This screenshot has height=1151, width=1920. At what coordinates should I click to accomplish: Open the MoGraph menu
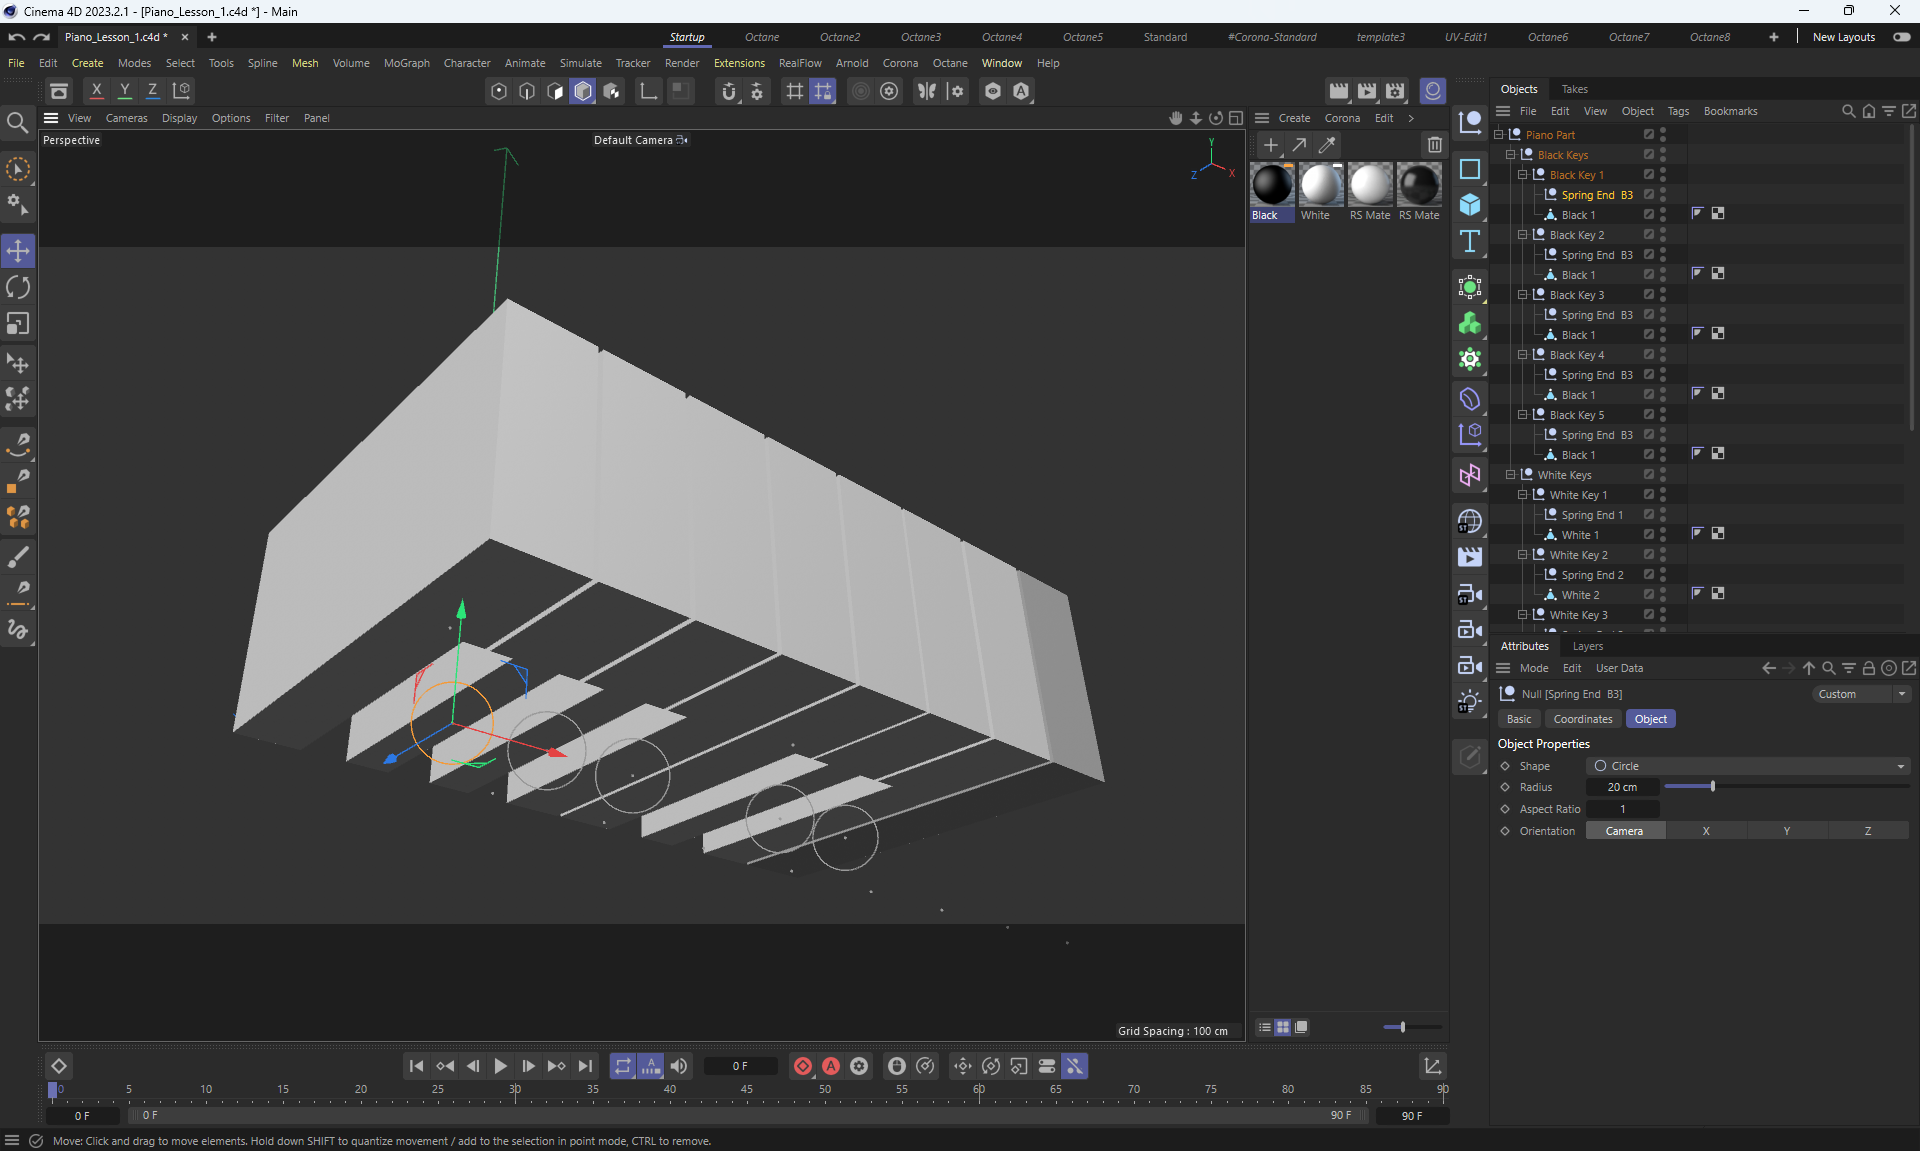pyautogui.click(x=406, y=63)
